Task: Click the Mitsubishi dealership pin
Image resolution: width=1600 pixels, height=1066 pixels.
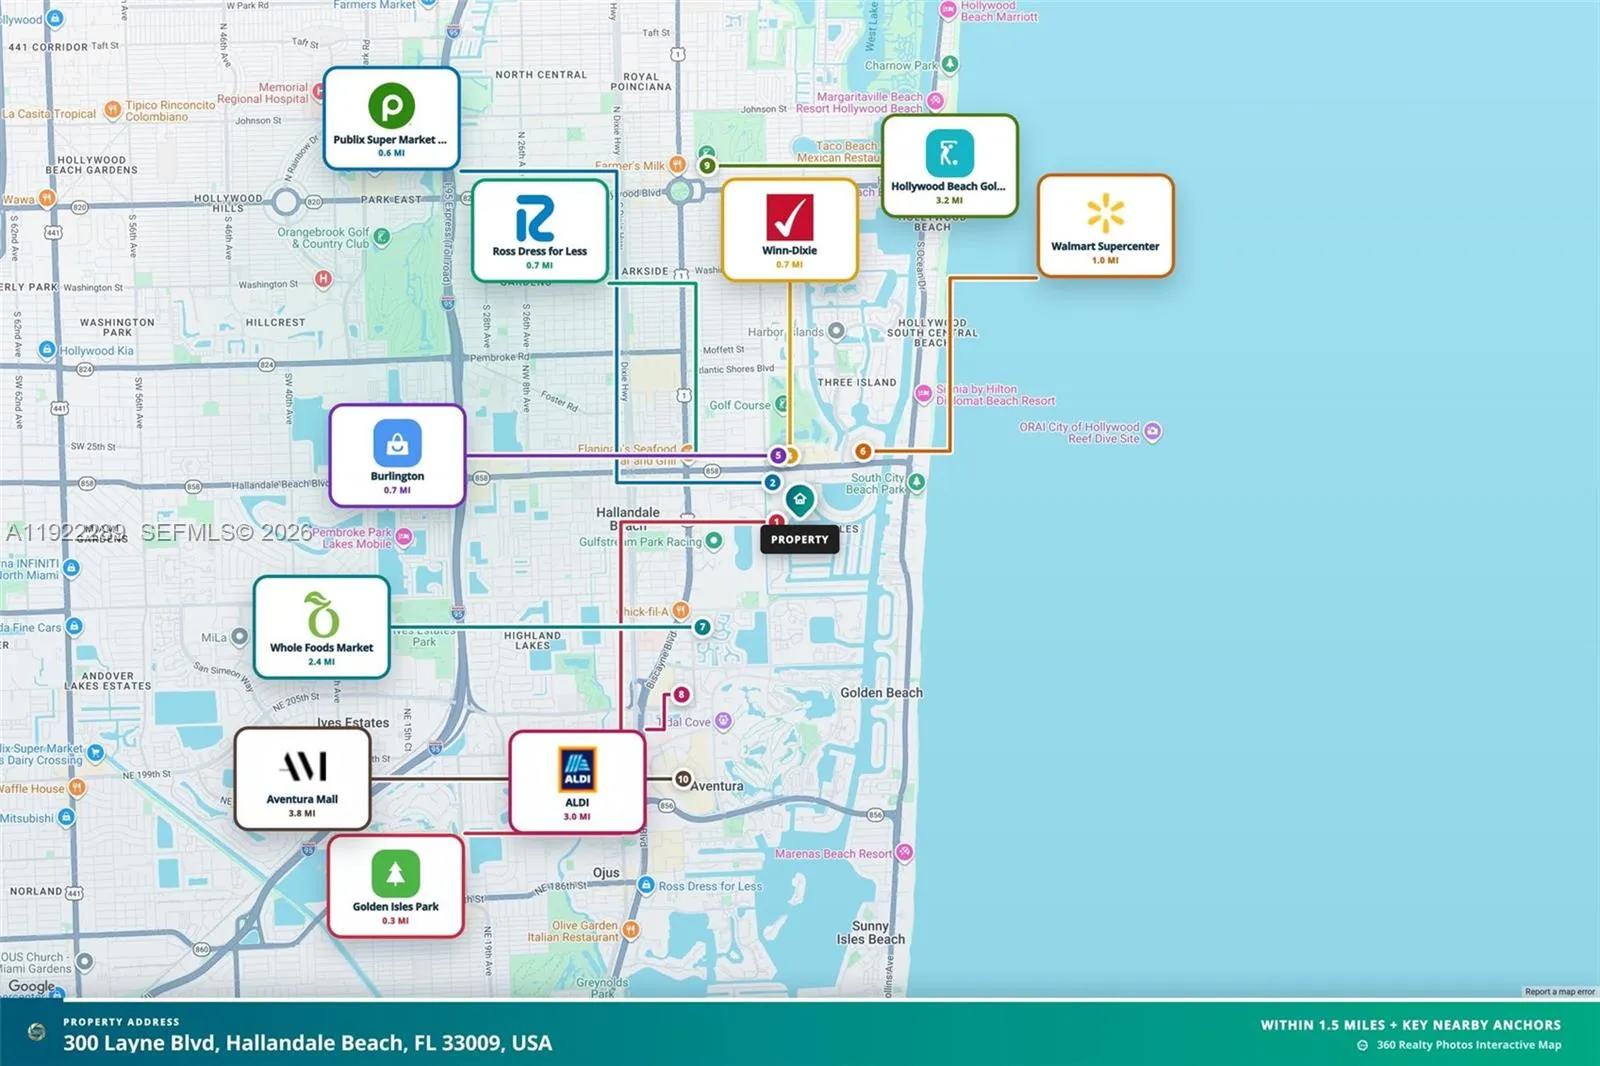Action: click(66, 817)
